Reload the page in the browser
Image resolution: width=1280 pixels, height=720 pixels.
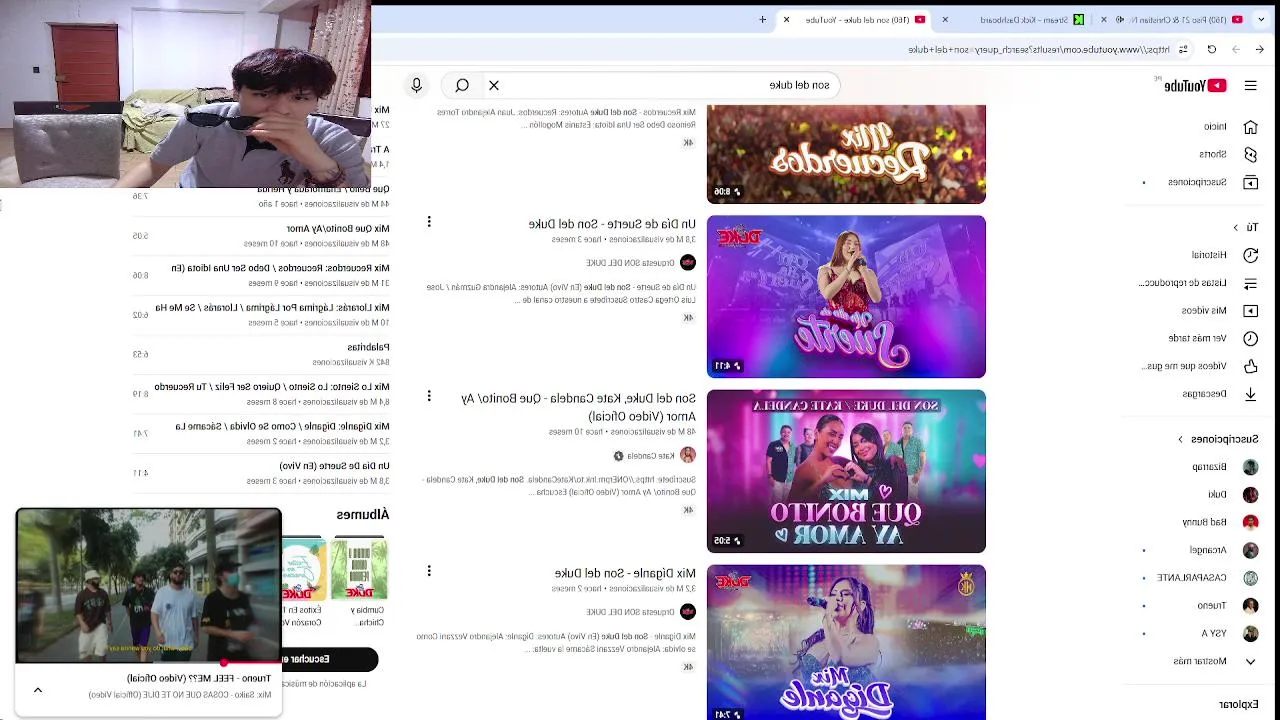coord(1211,49)
